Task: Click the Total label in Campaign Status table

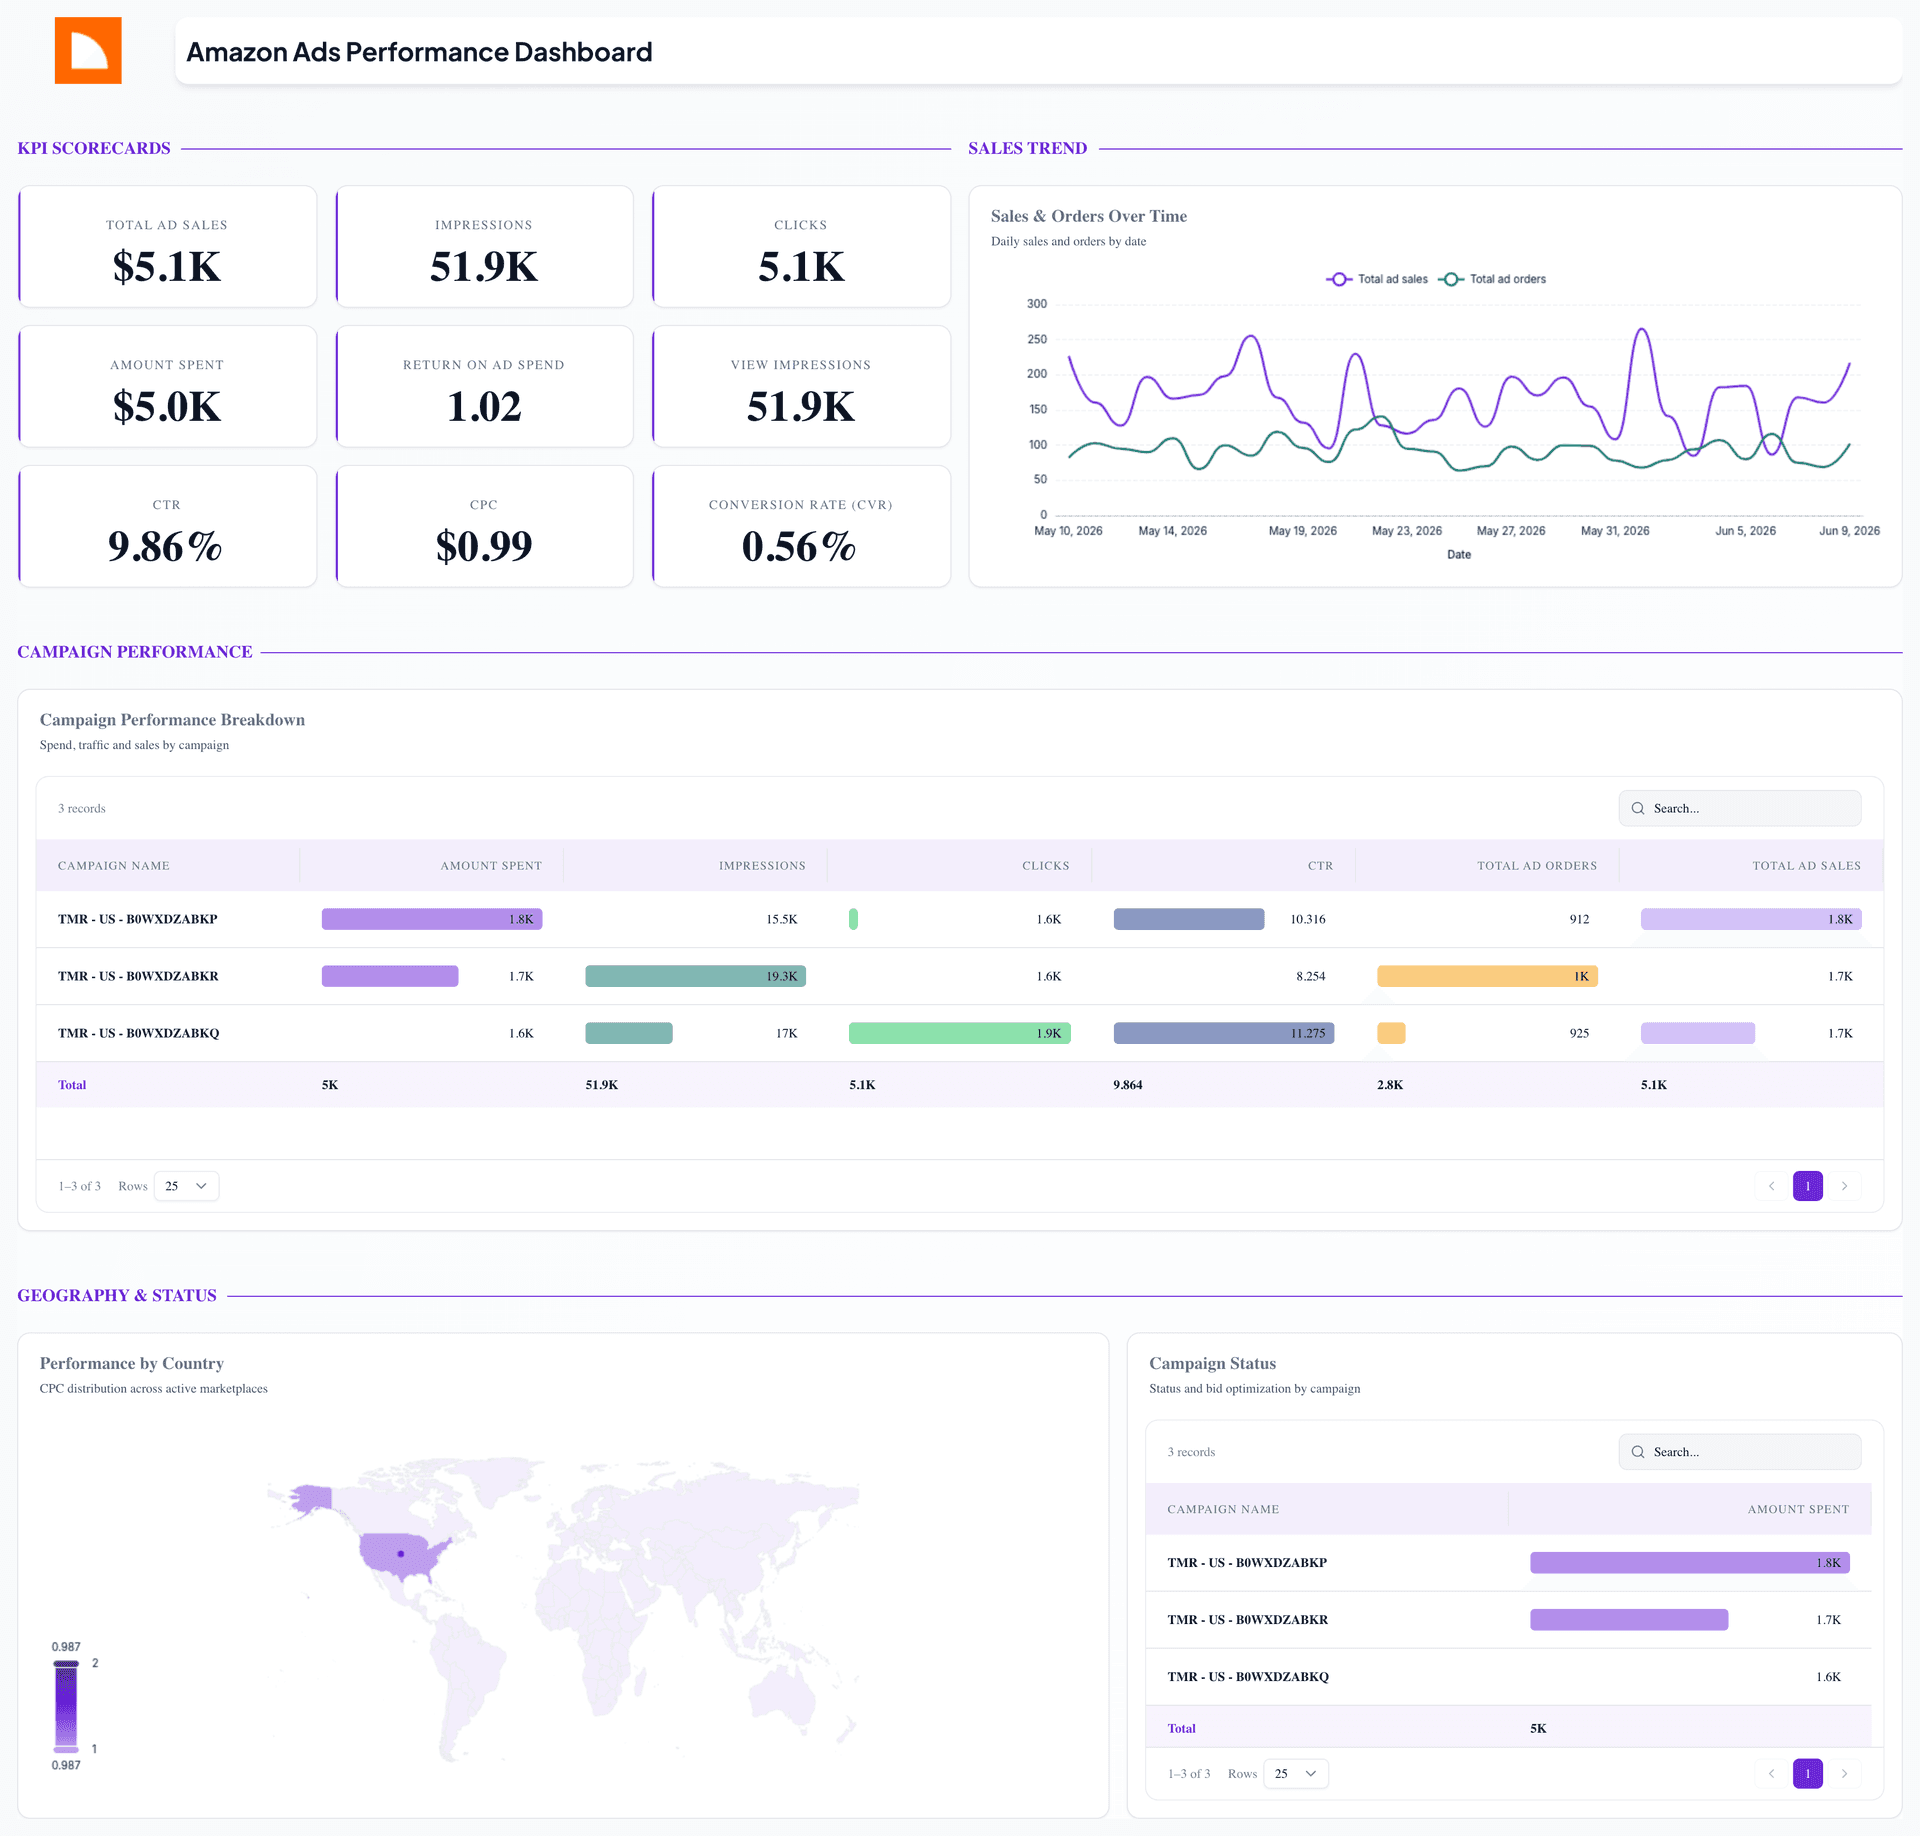Action: click(x=1181, y=1729)
